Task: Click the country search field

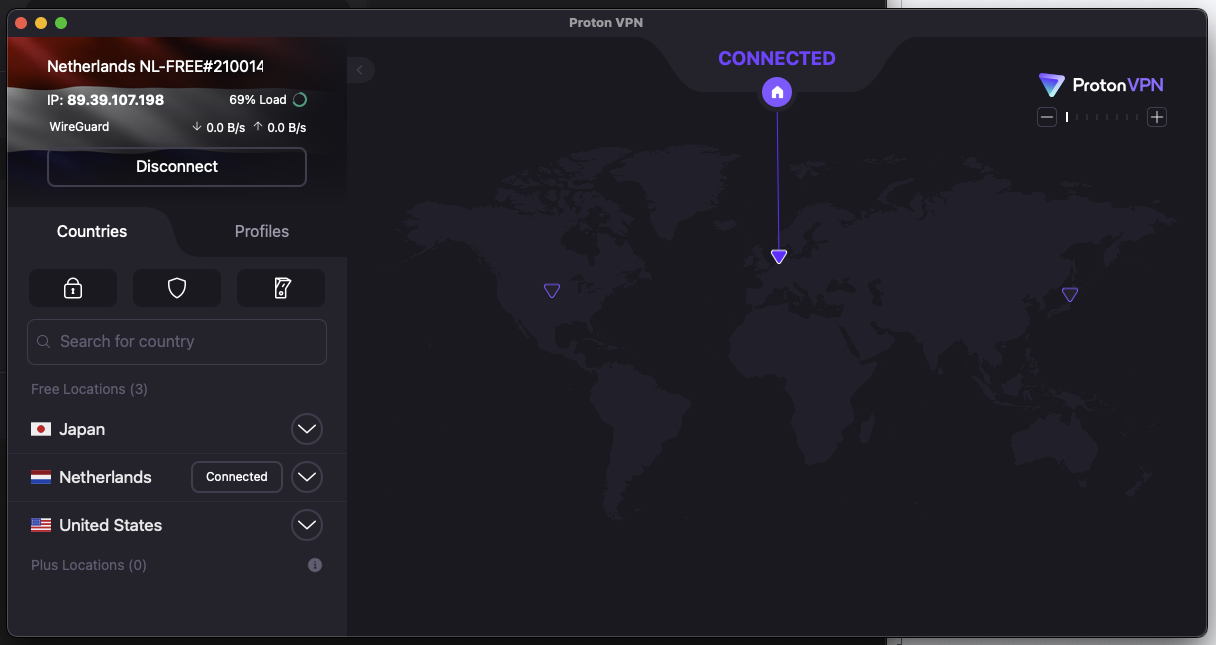Action: [176, 341]
